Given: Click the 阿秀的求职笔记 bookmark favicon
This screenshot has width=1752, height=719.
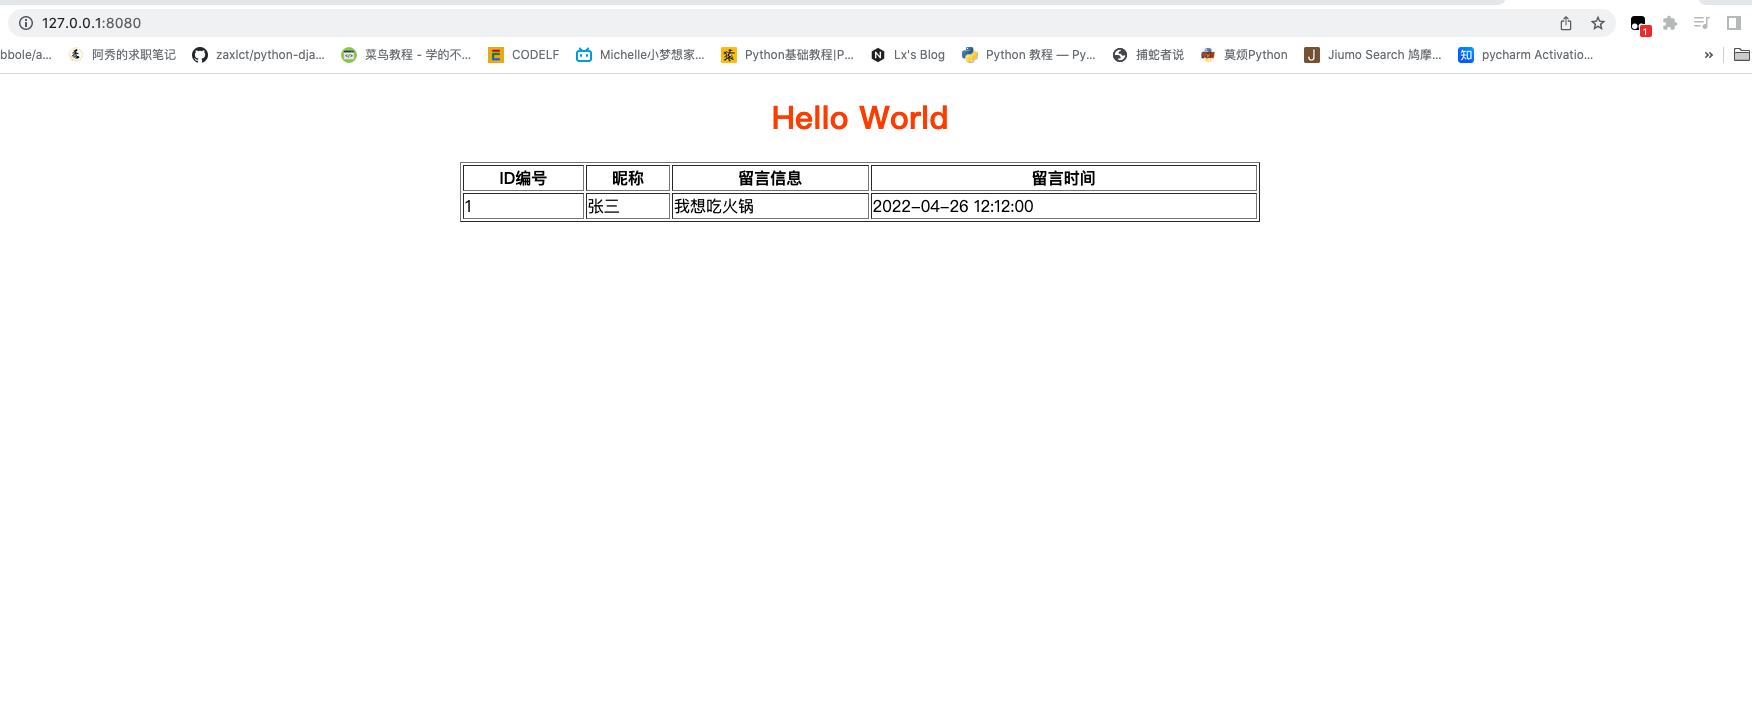Looking at the screenshot, I should (x=76, y=55).
